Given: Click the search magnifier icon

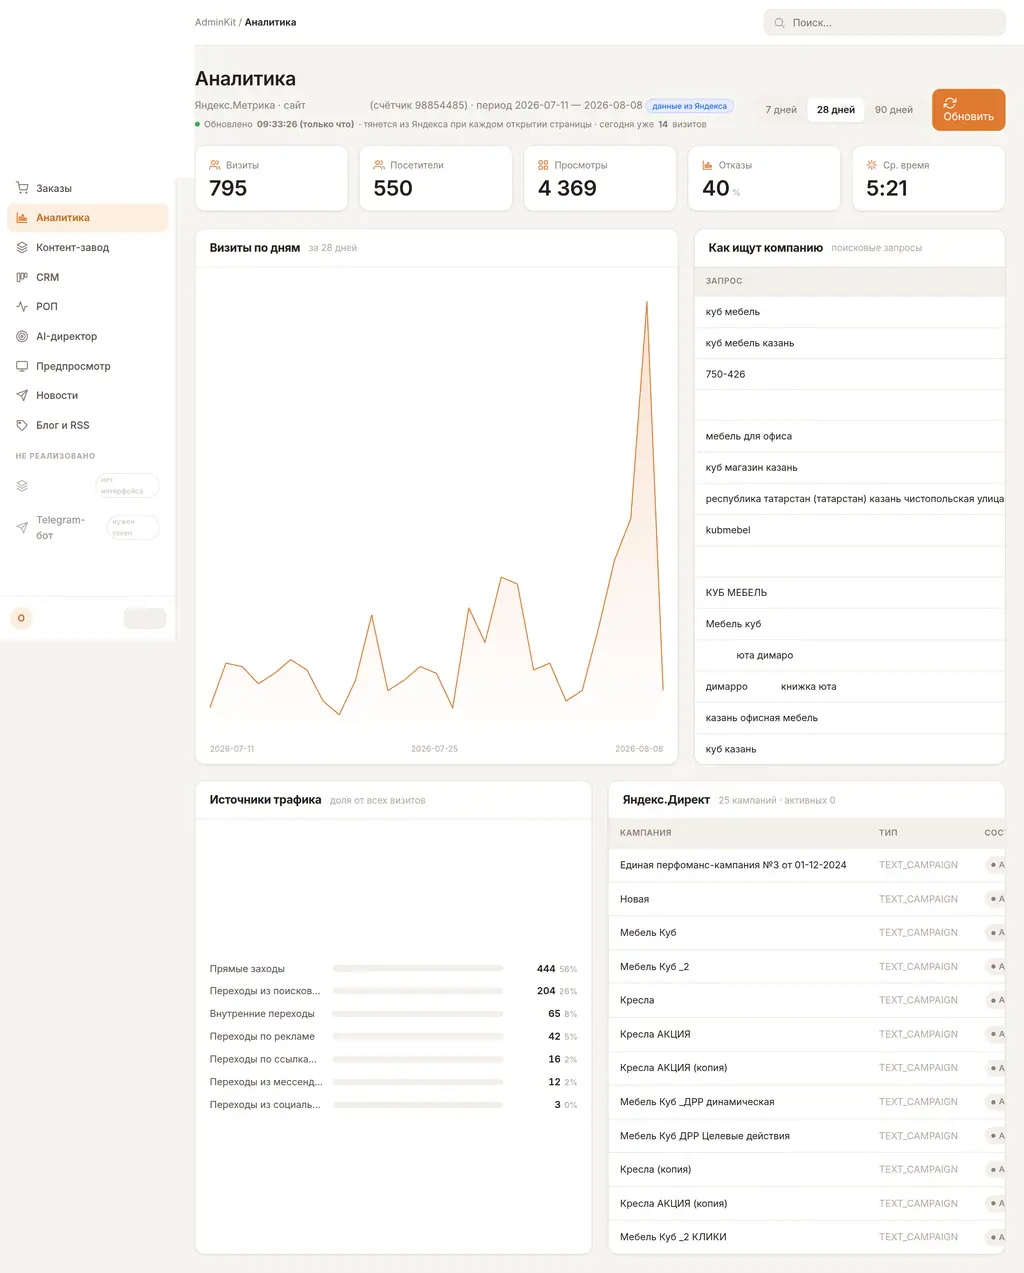Looking at the screenshot, I should (x=779, y=22).
